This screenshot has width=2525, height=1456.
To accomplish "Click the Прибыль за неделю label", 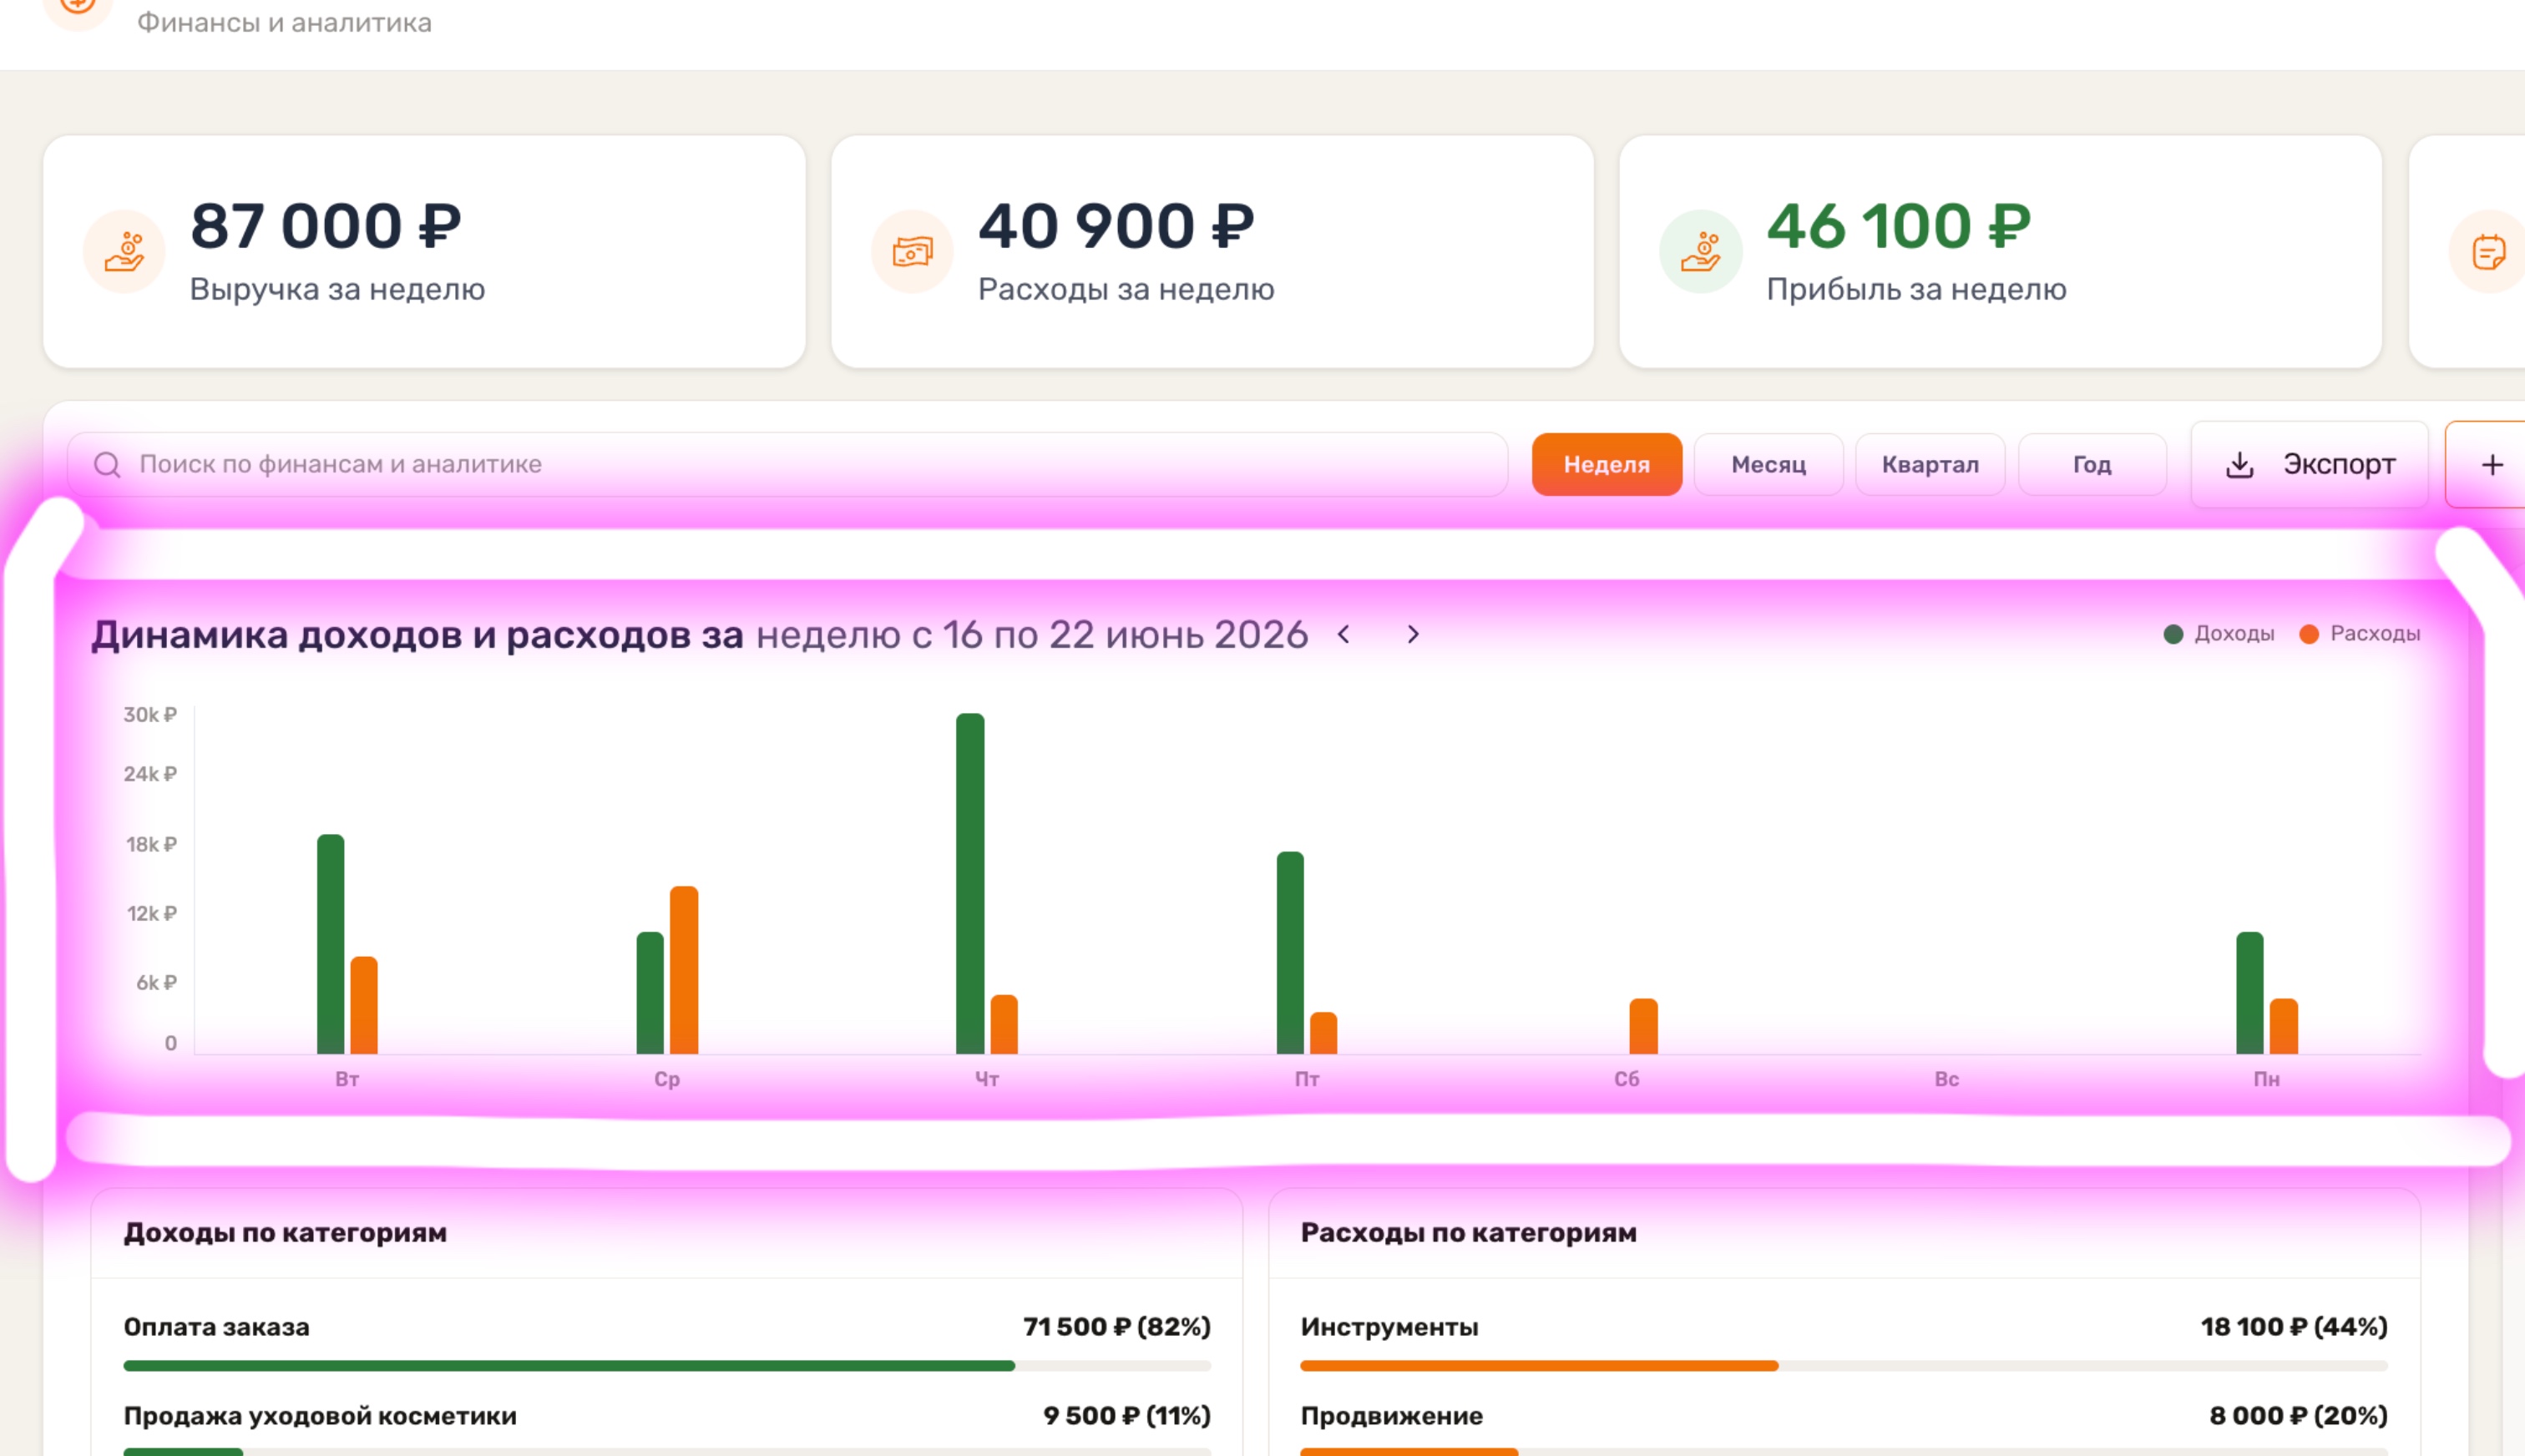I will click(1916, 290).
